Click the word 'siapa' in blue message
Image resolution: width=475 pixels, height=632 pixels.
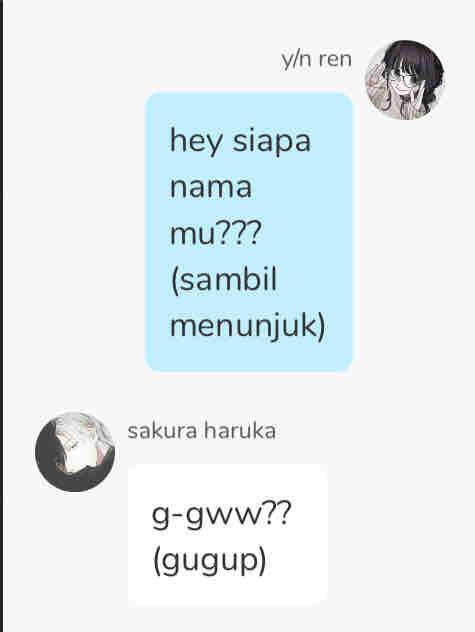[272, 140]
